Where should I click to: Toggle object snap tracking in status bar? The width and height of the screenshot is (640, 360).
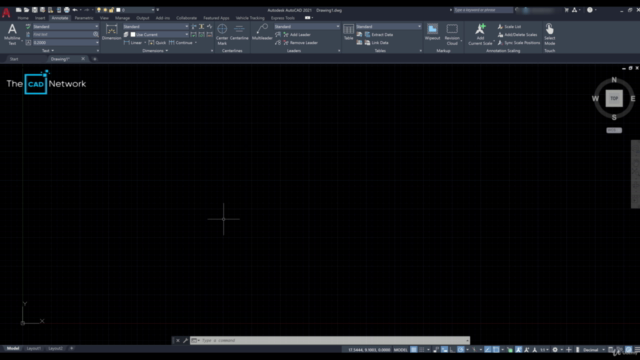[x=487, y=350]
